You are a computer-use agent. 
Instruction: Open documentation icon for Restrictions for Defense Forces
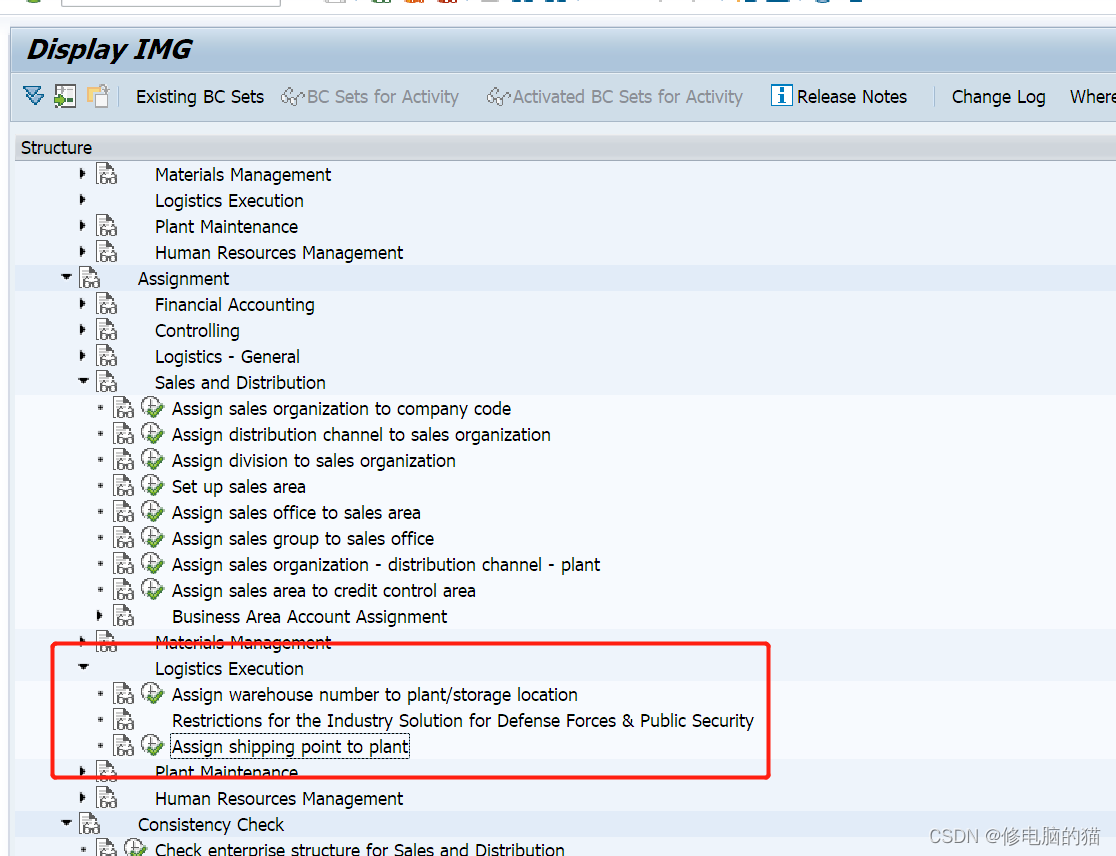pos(123,721)
